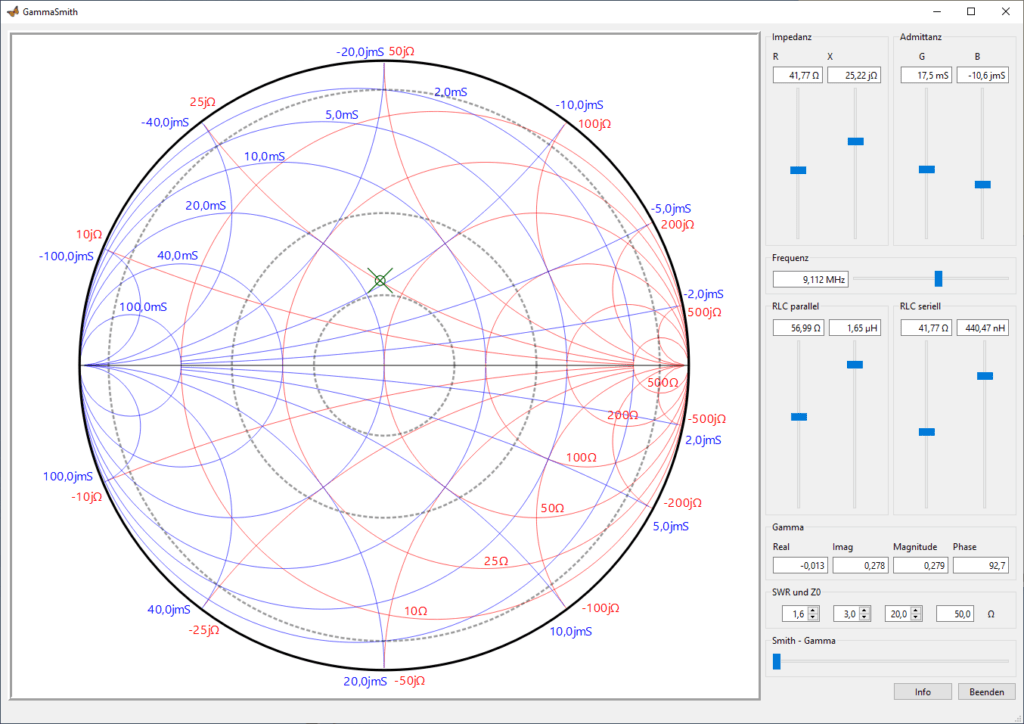Image resolution: width=1024 pixels, height=724 pixels.
Task: Edit the RLC seriell inductance field 440,47 nH
Action: pos(983,328)
